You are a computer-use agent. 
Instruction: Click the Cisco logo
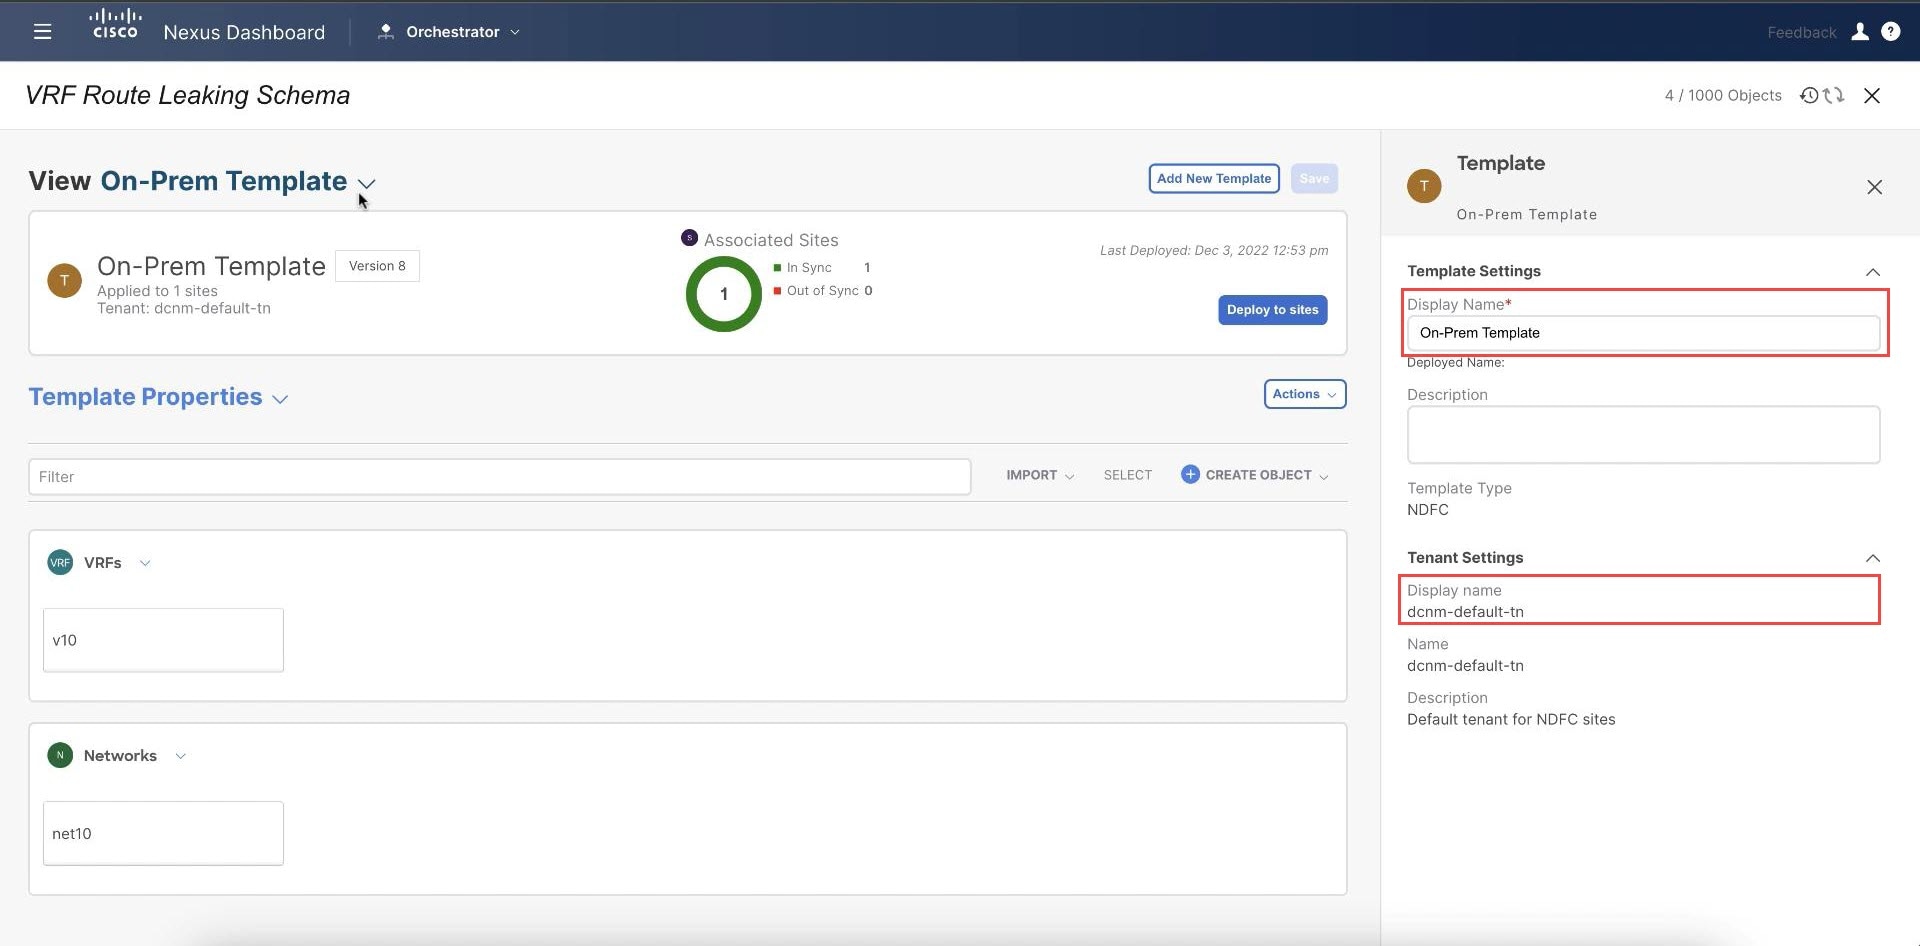115,24
